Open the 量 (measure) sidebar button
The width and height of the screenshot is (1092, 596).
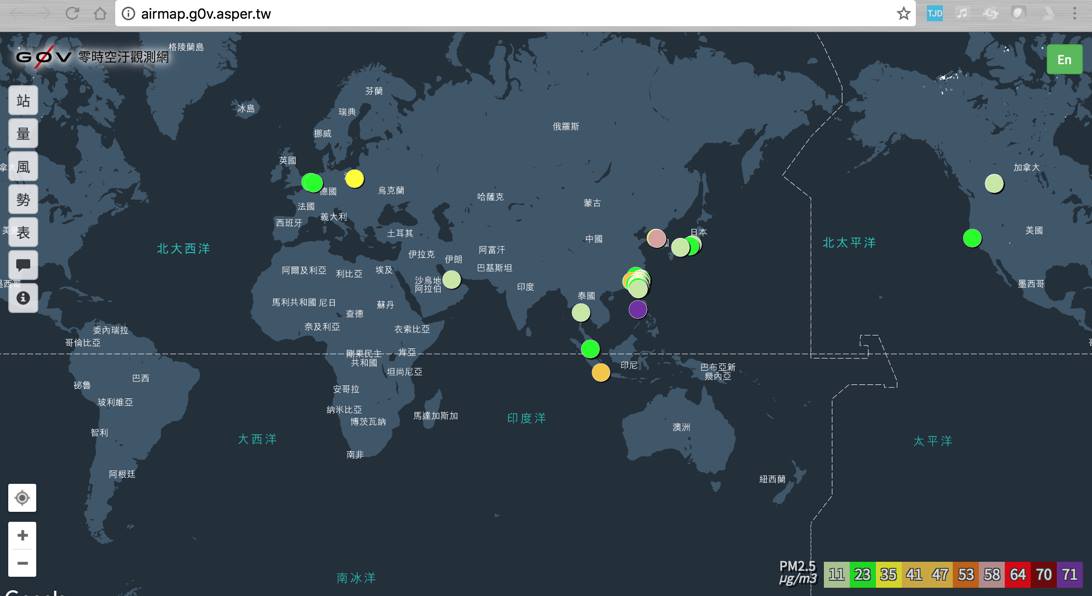[x=23, y=133]
